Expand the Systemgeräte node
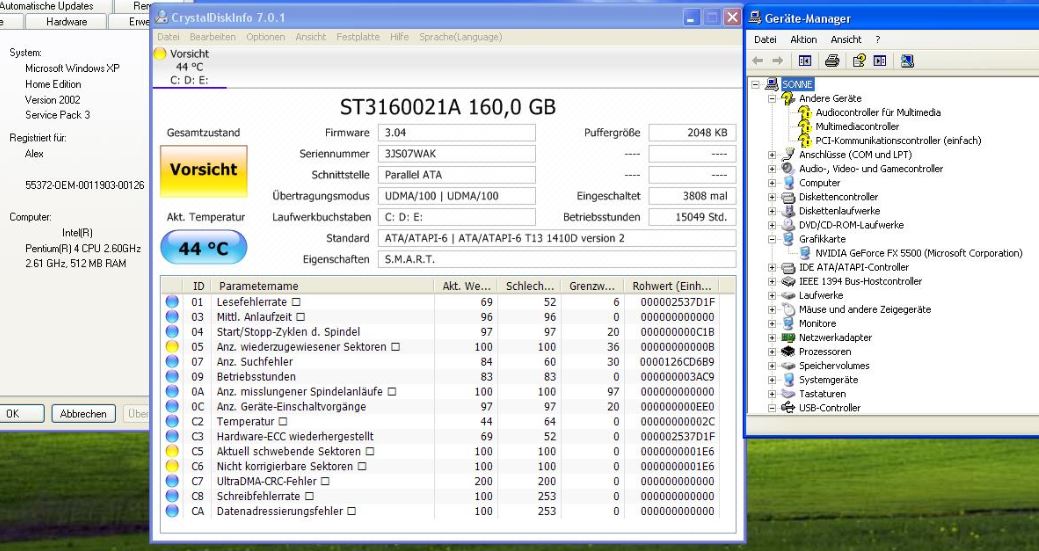This screenshot has width=1039, height=551. 772,380
